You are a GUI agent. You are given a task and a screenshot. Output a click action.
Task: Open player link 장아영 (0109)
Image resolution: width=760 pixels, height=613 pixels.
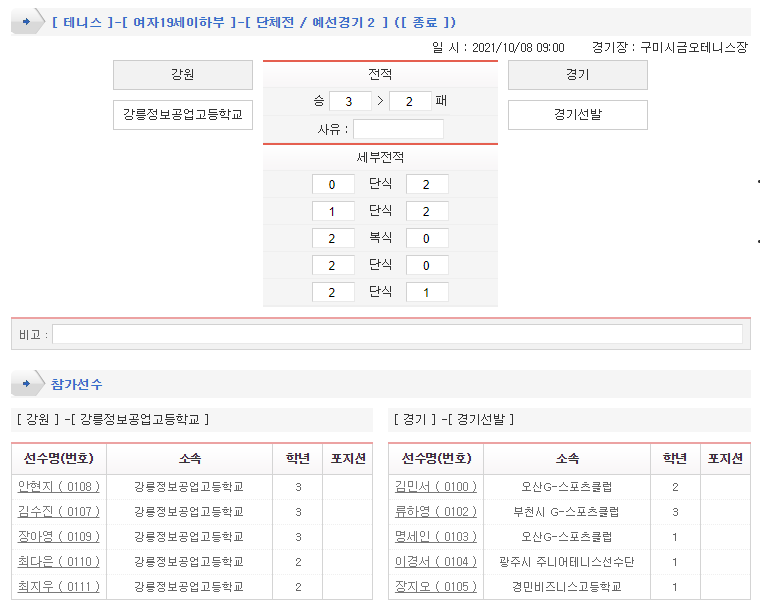(x=59, y=536)
